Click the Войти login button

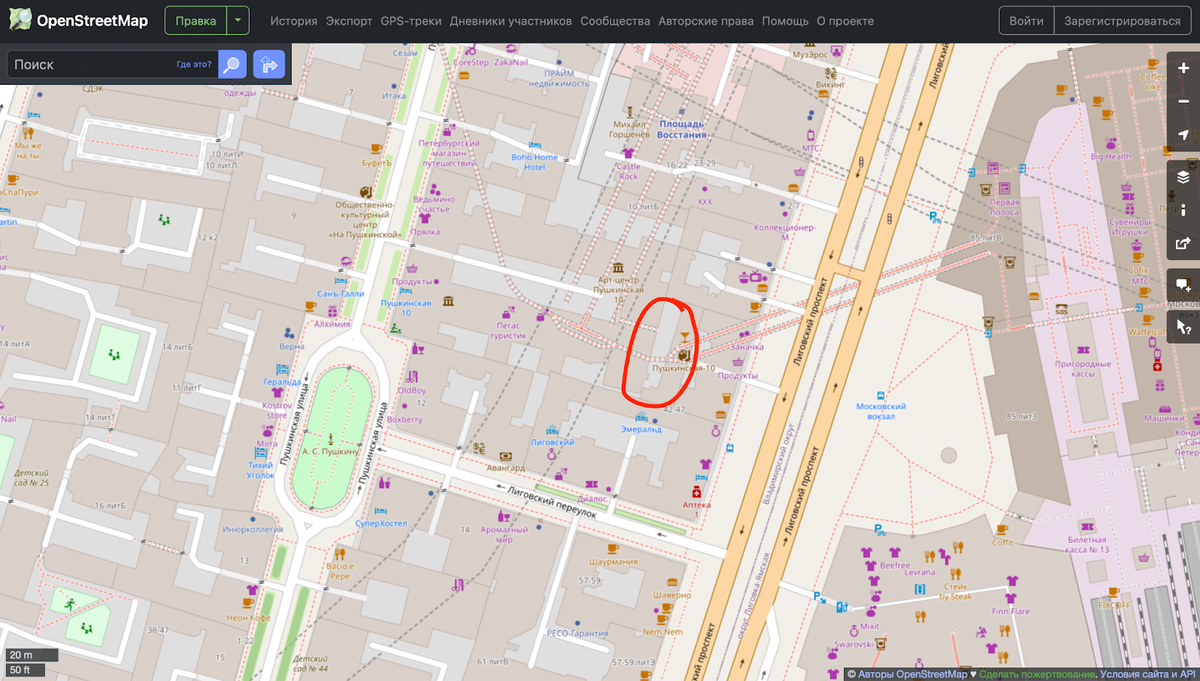[1027, 20]
